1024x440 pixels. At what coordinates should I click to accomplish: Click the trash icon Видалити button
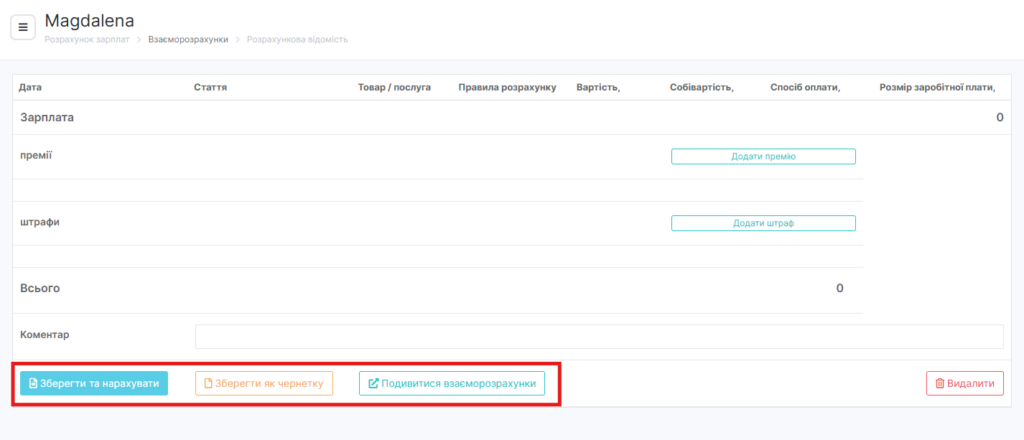click(964, 383)
